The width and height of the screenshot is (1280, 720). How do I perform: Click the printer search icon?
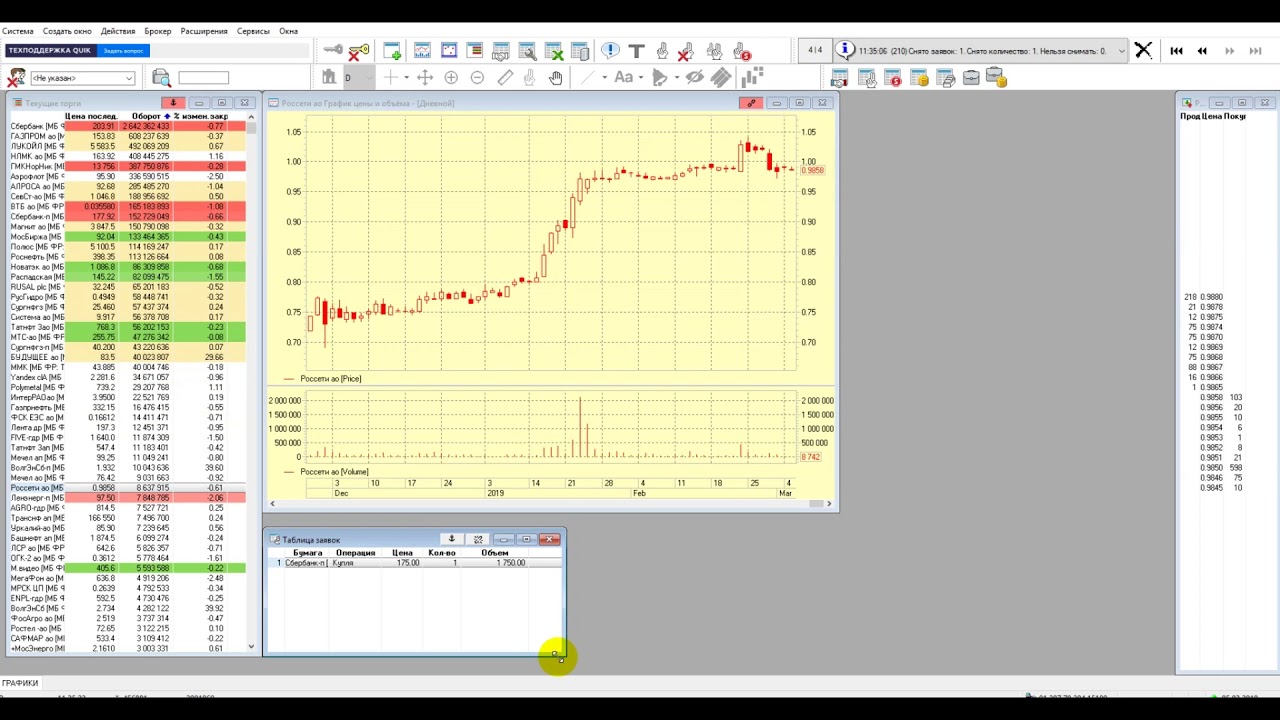click(x=161, y=78)
